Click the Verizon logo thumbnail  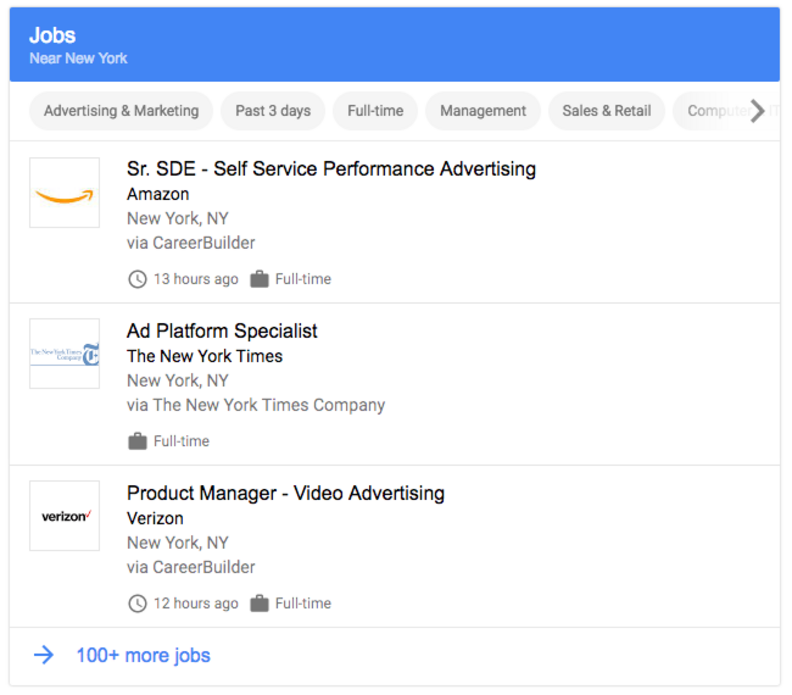[65, 516]
